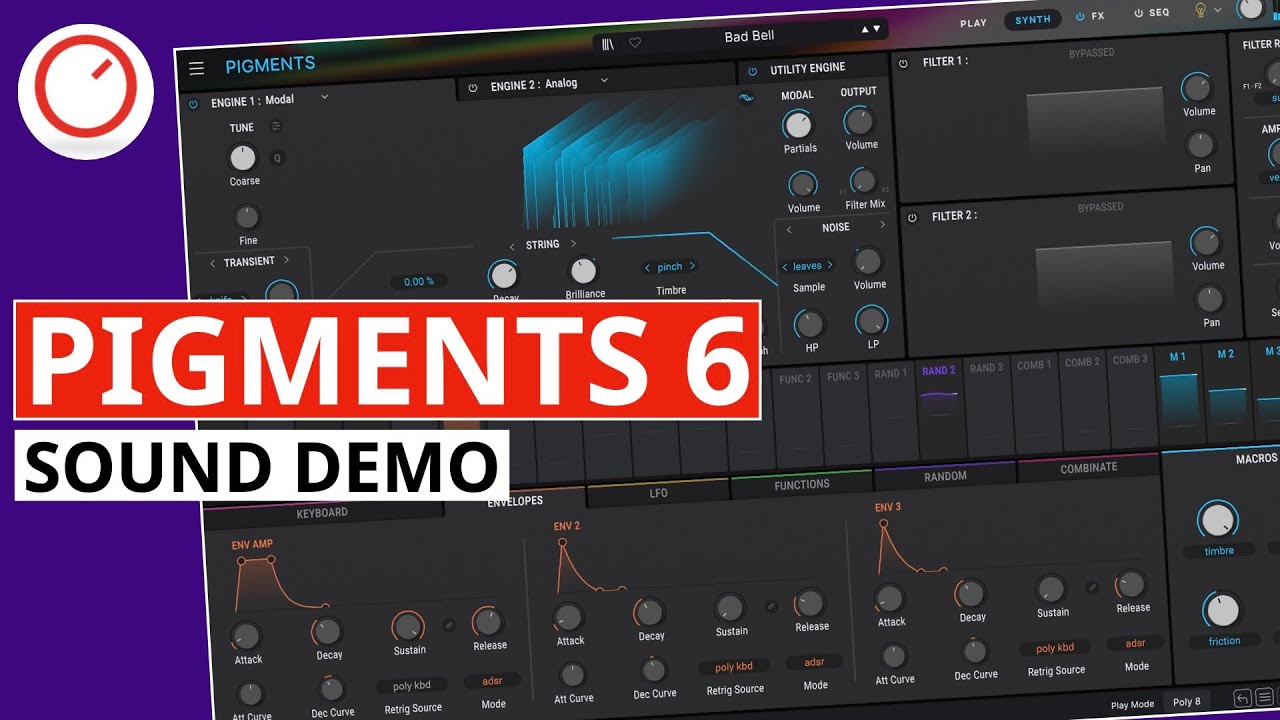Click the Noise LP filter knob

coord(872,320)
